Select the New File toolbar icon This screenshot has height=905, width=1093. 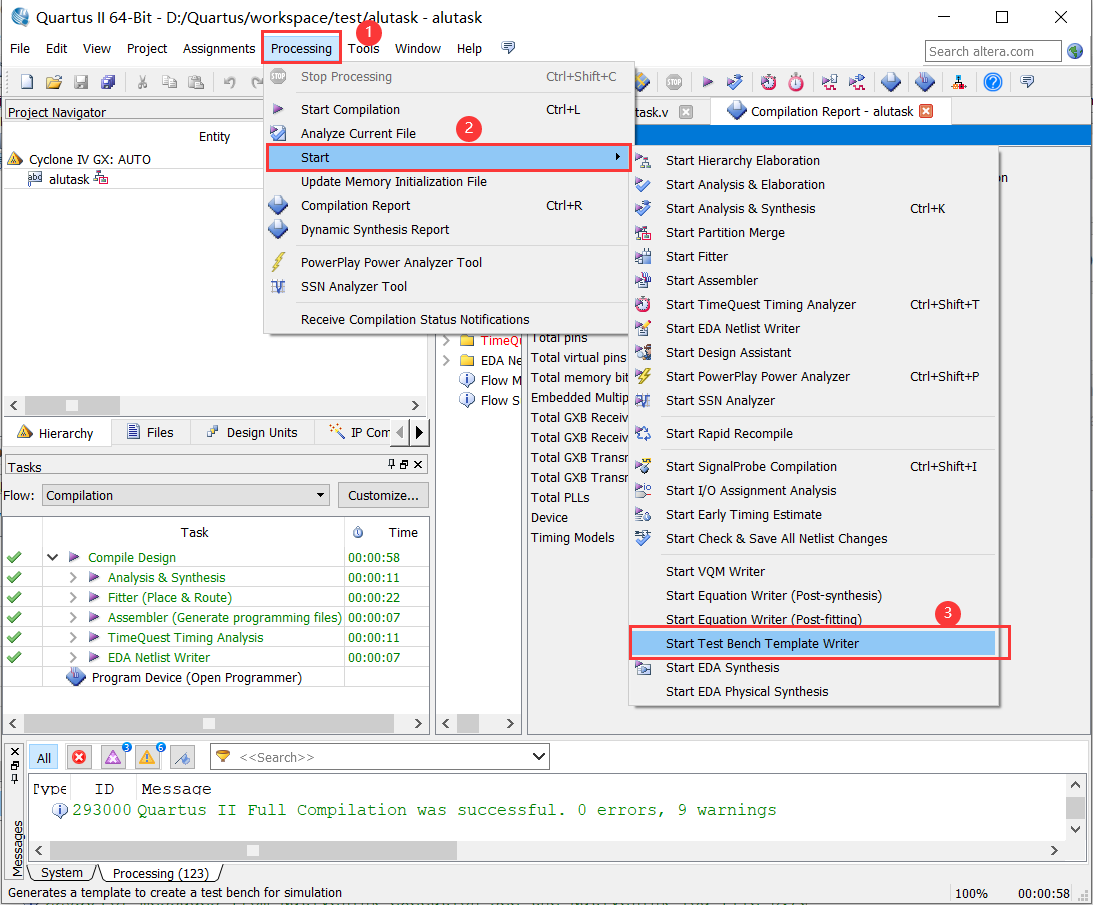[x=25, y=82]
